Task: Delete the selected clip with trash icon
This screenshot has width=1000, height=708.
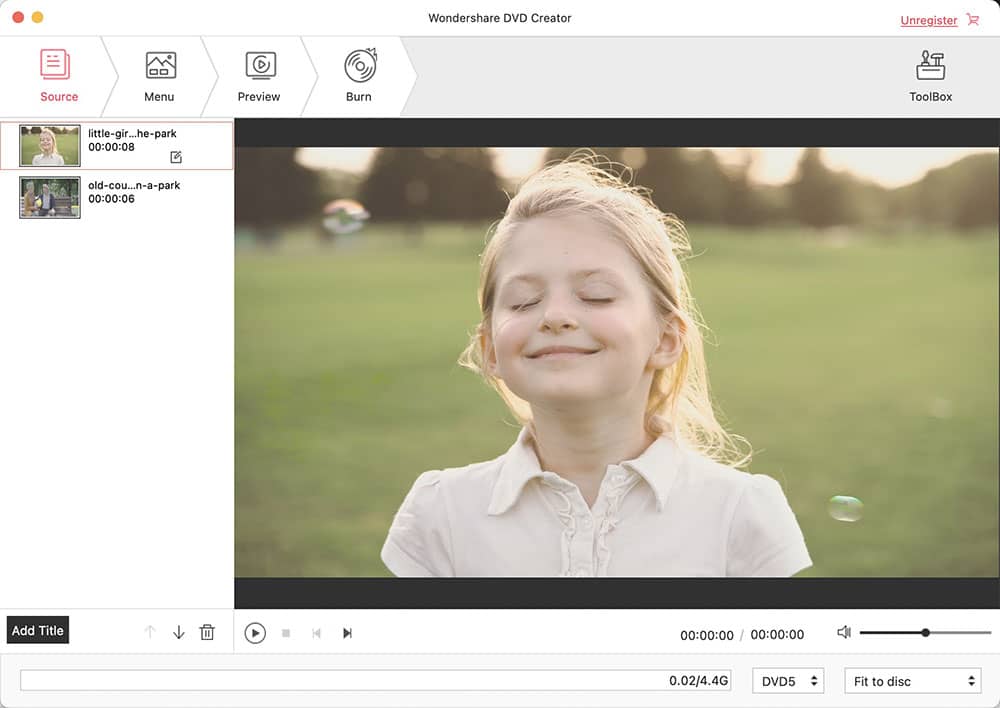Action: point(207,632)
